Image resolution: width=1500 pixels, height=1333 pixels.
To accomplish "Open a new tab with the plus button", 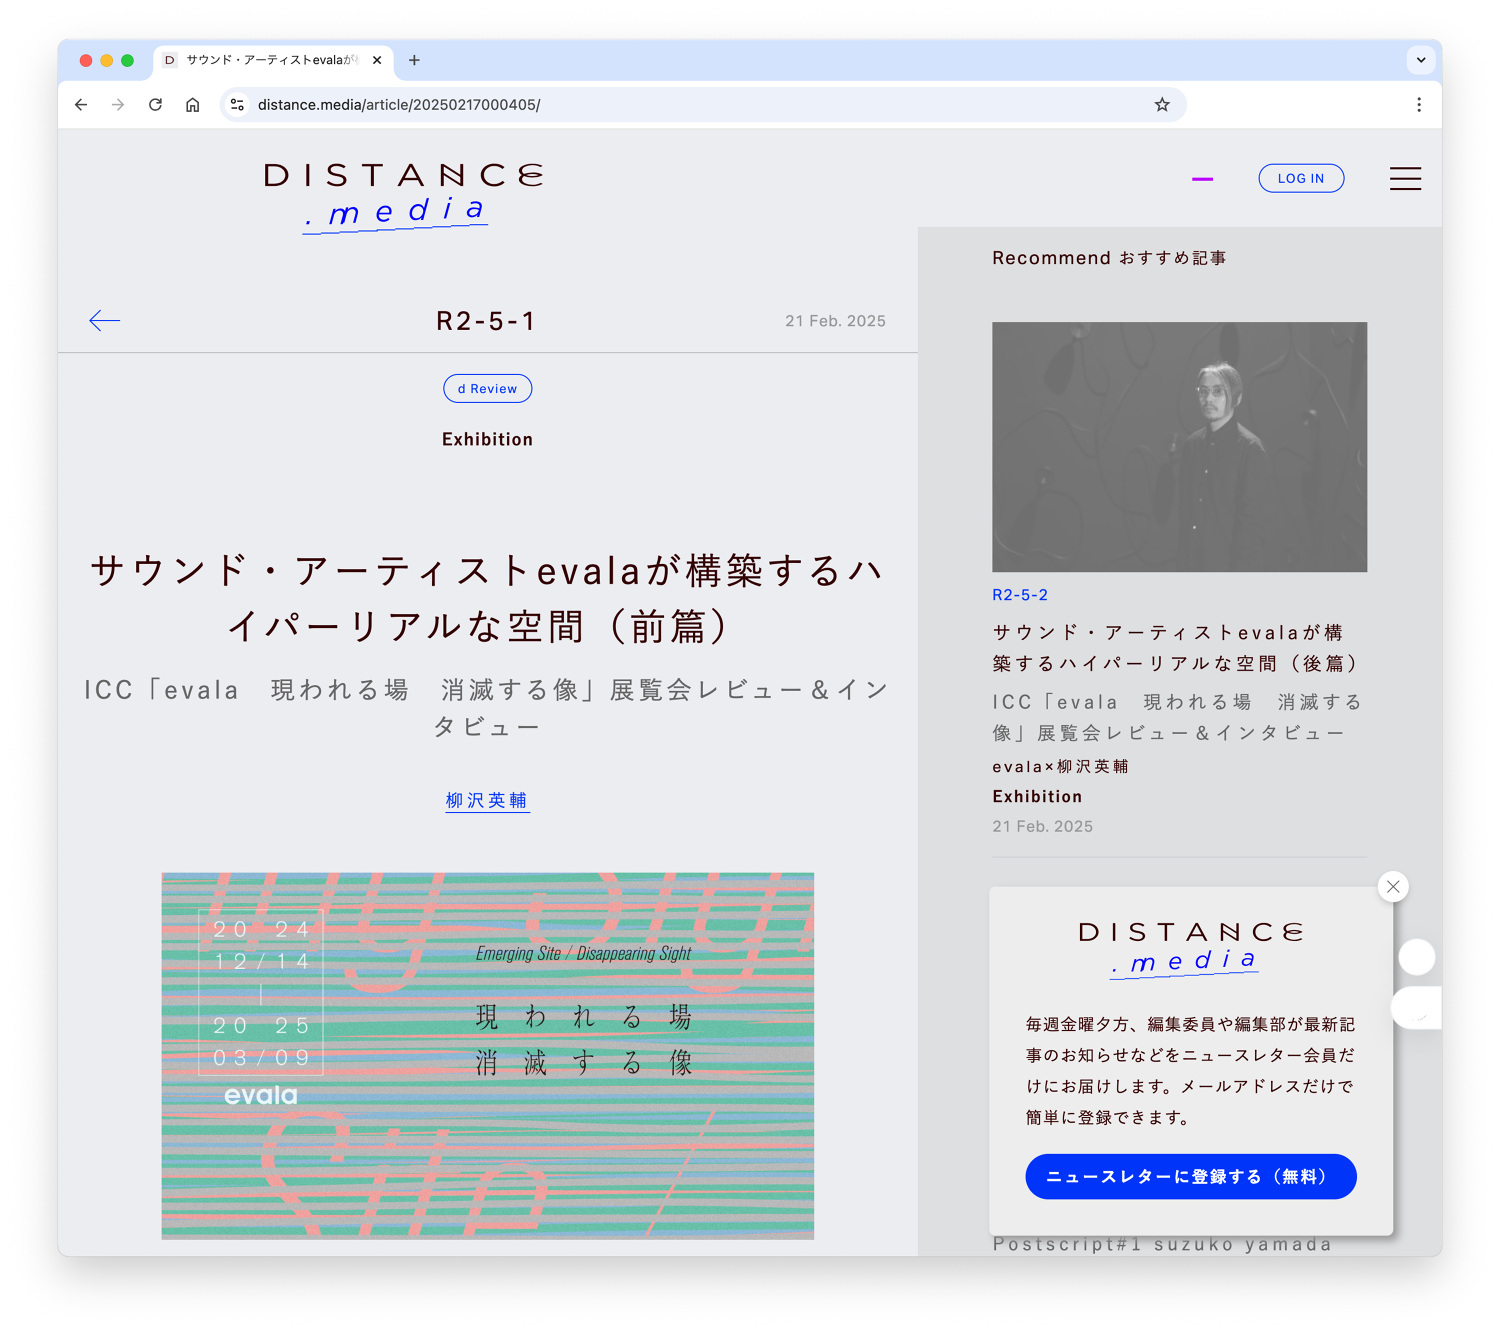I will pyautogui.click(x=414, y=60).
